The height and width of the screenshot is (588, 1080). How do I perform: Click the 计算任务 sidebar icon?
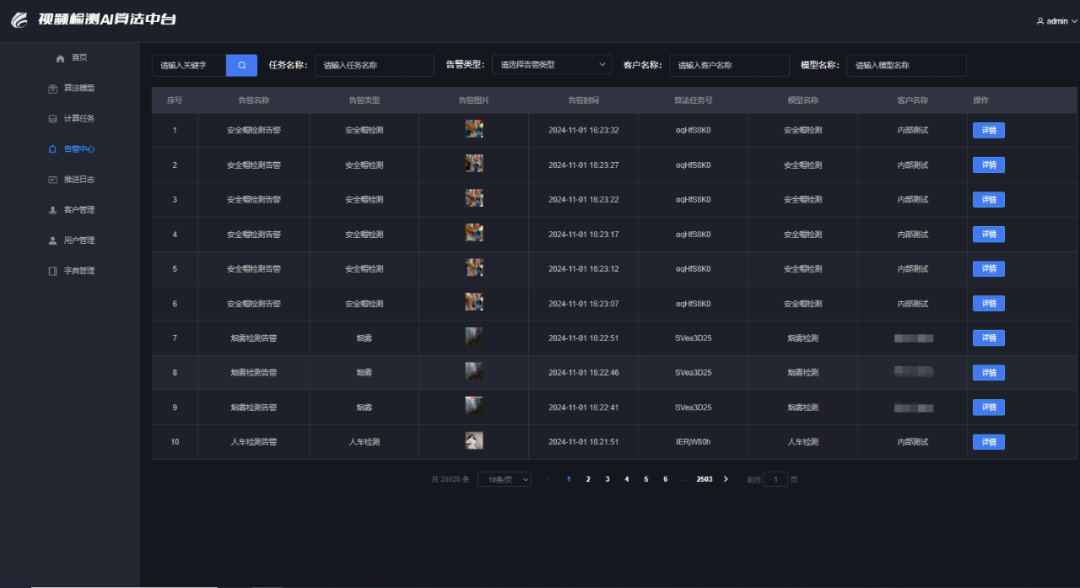[52, 119]
